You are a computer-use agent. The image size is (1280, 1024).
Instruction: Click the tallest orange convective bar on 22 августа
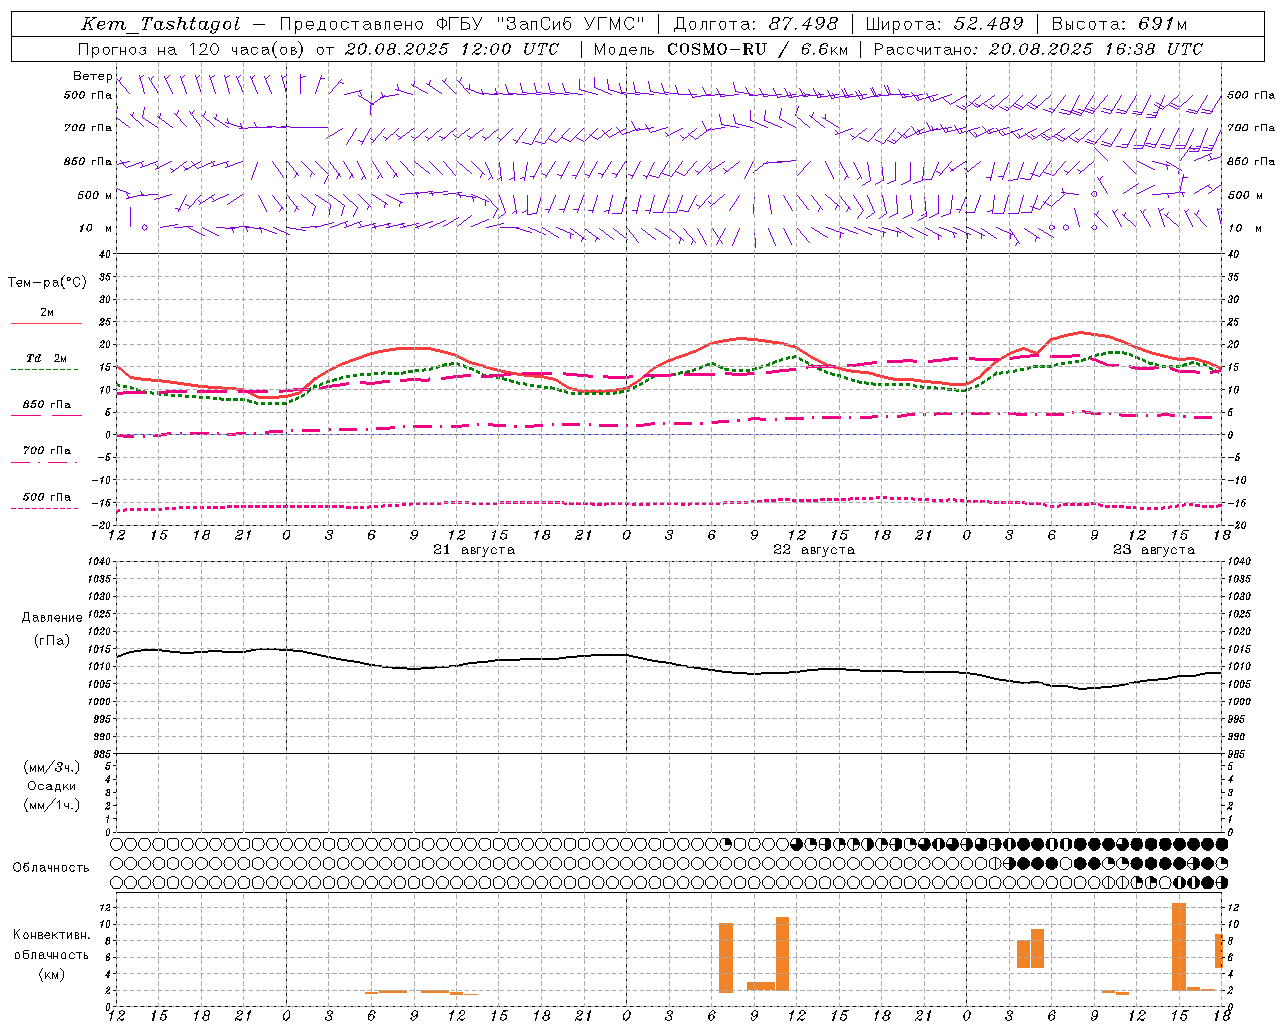782,954
